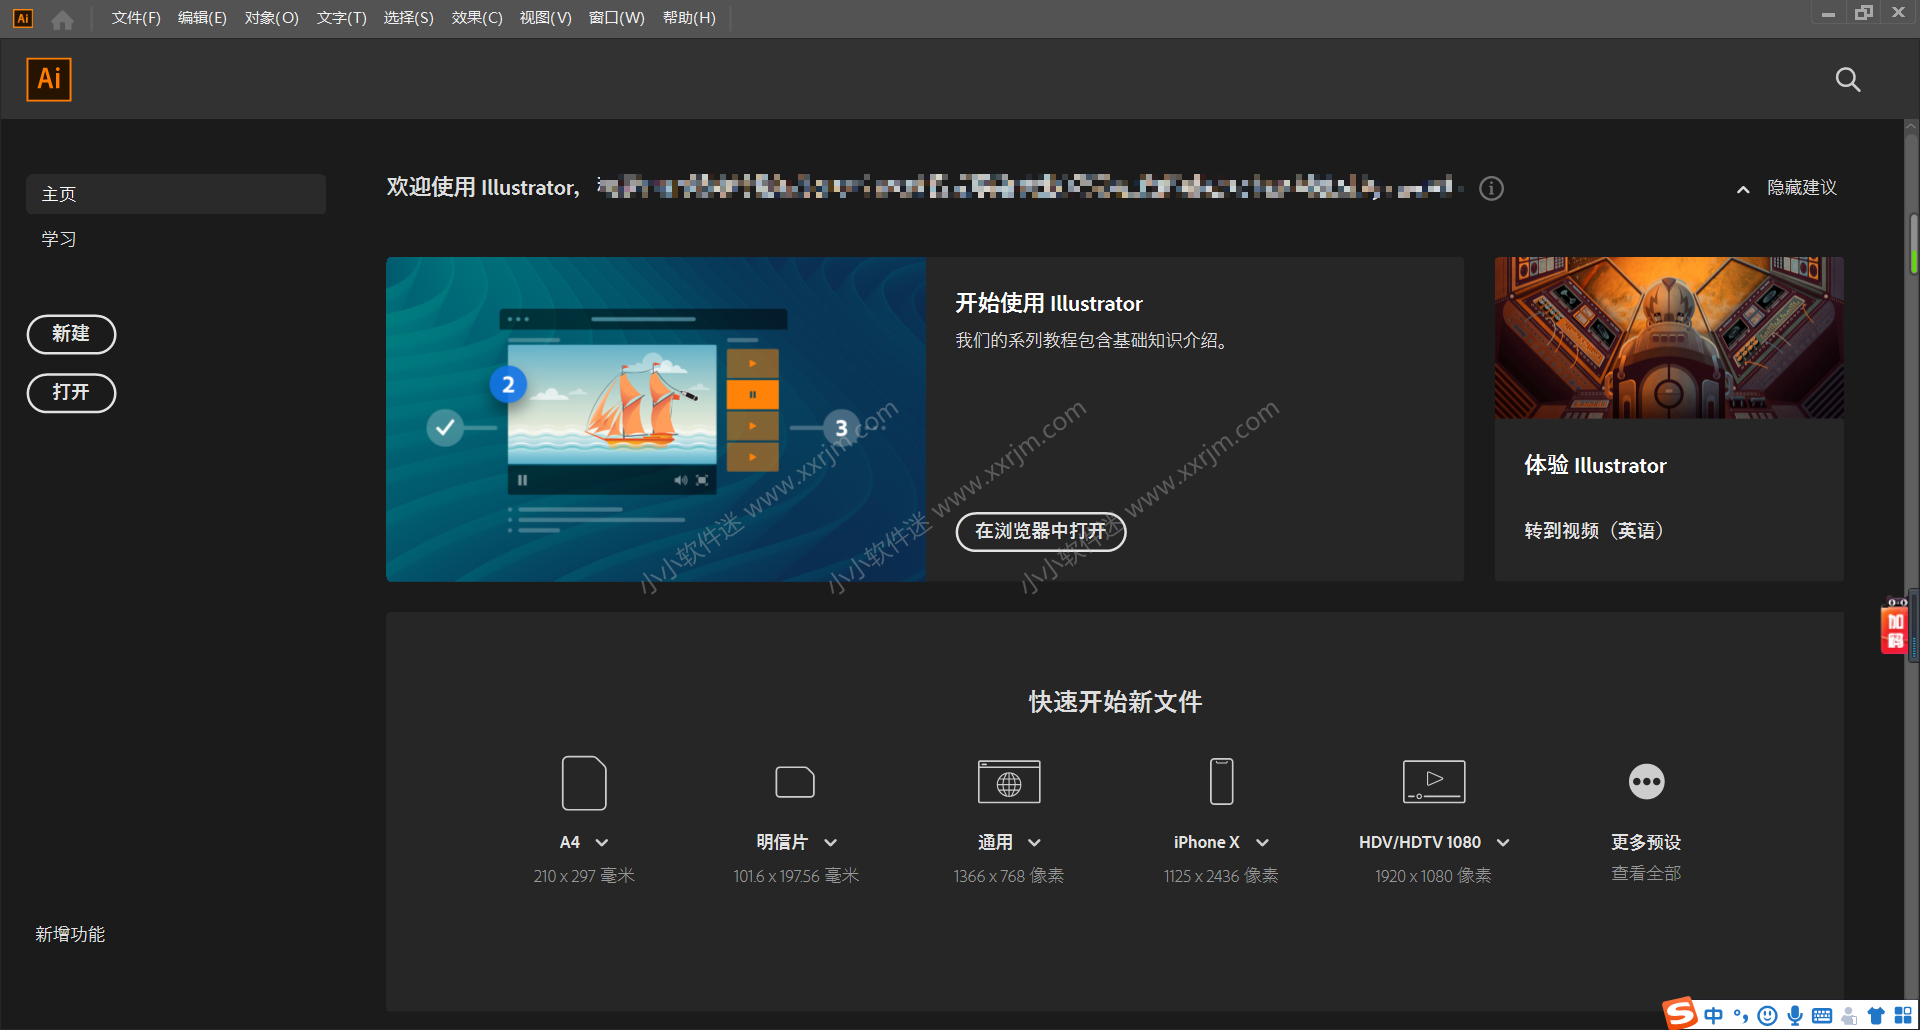
Task: Click the 210 x 297 毫米 size text
Action: 584,876
